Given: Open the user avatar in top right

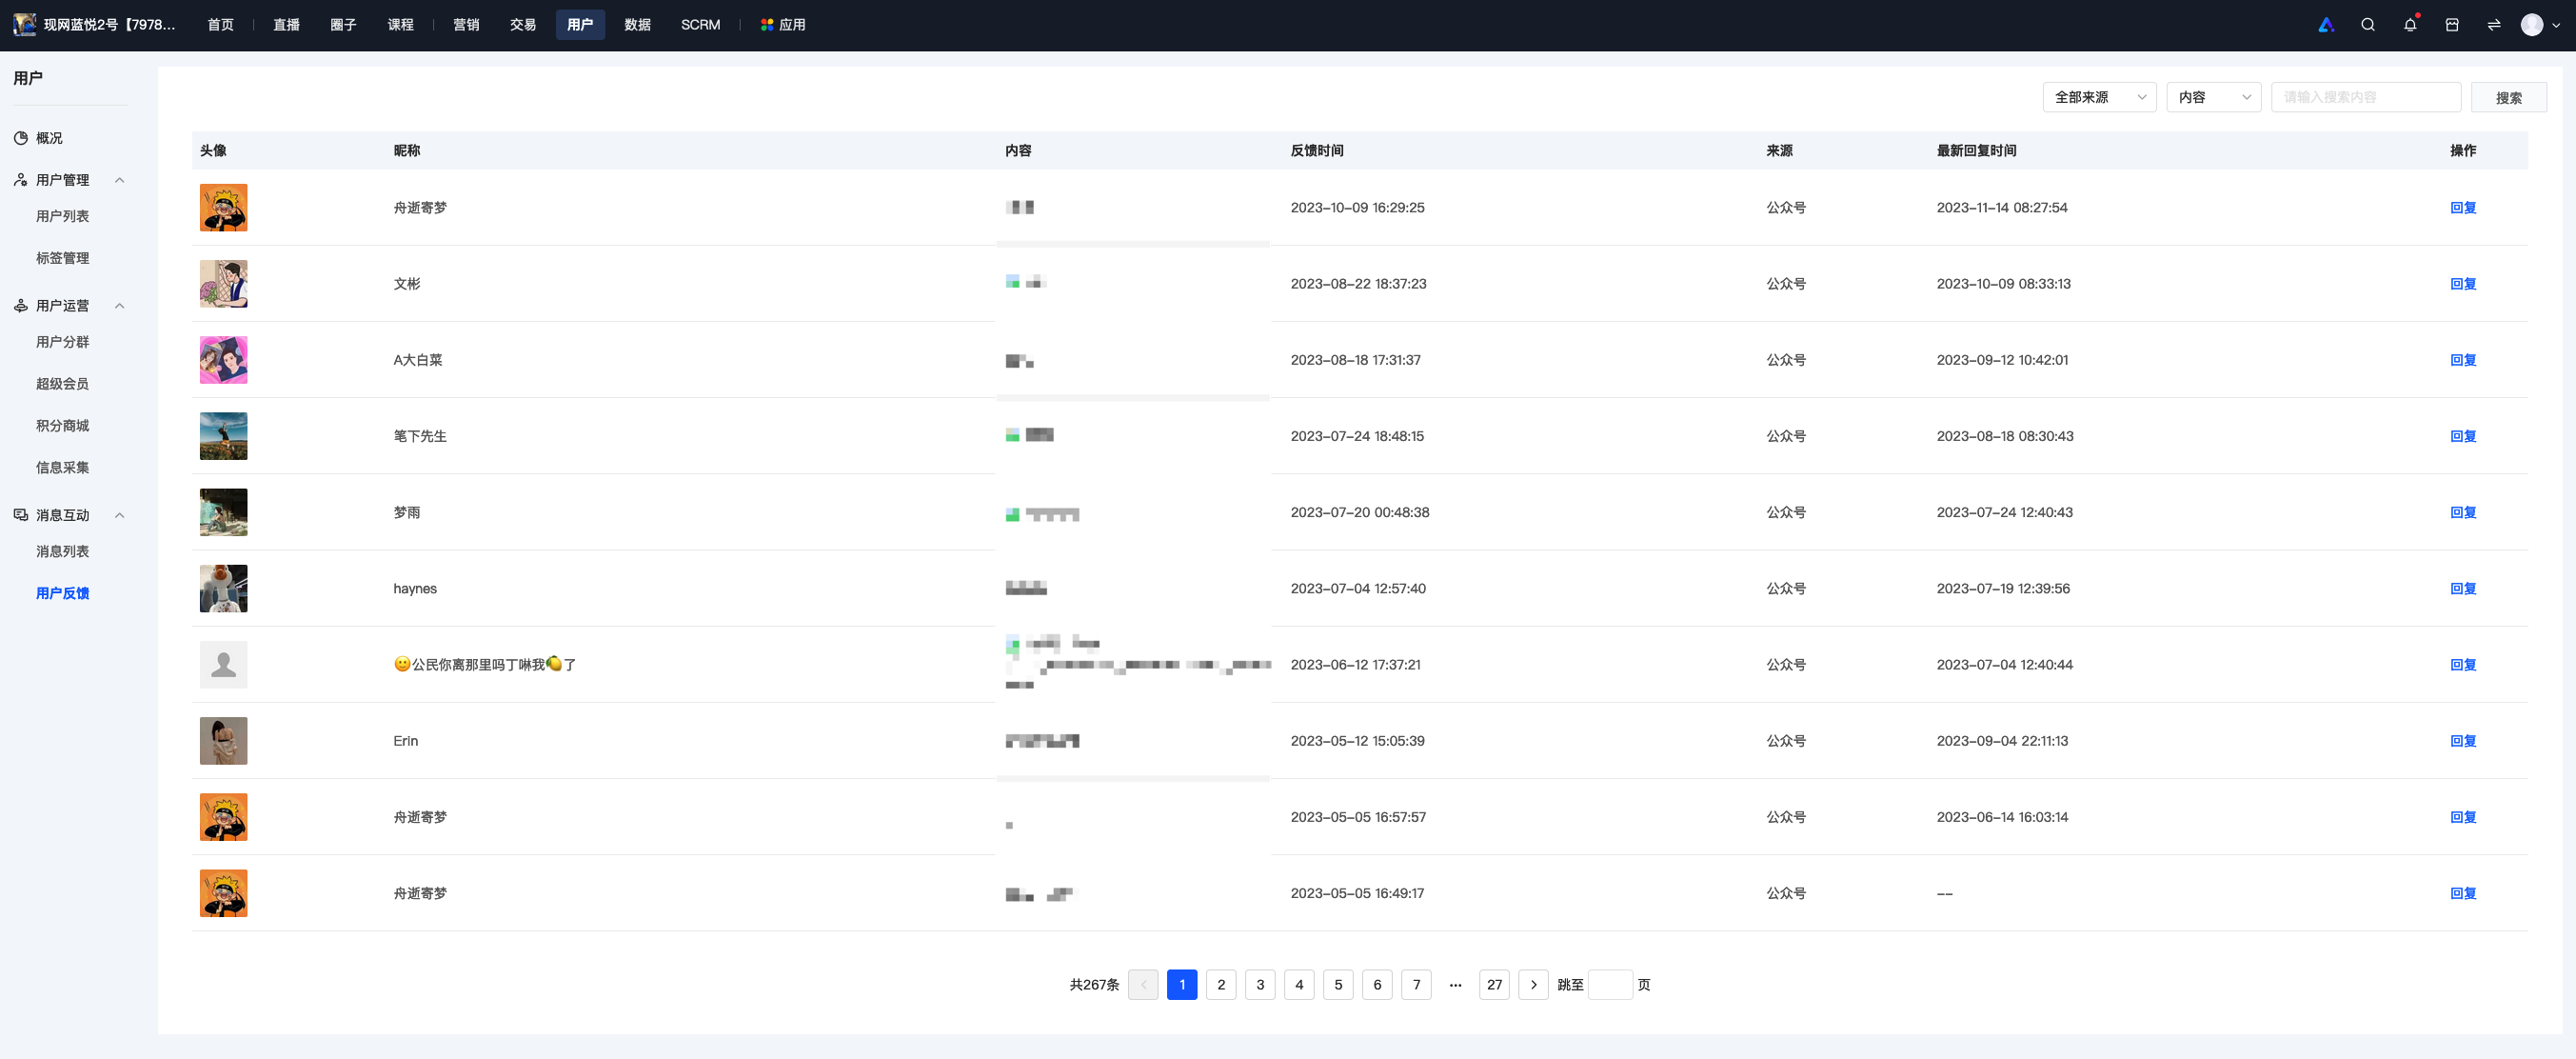Looking at the screenshot, I should click(2531, 25).
